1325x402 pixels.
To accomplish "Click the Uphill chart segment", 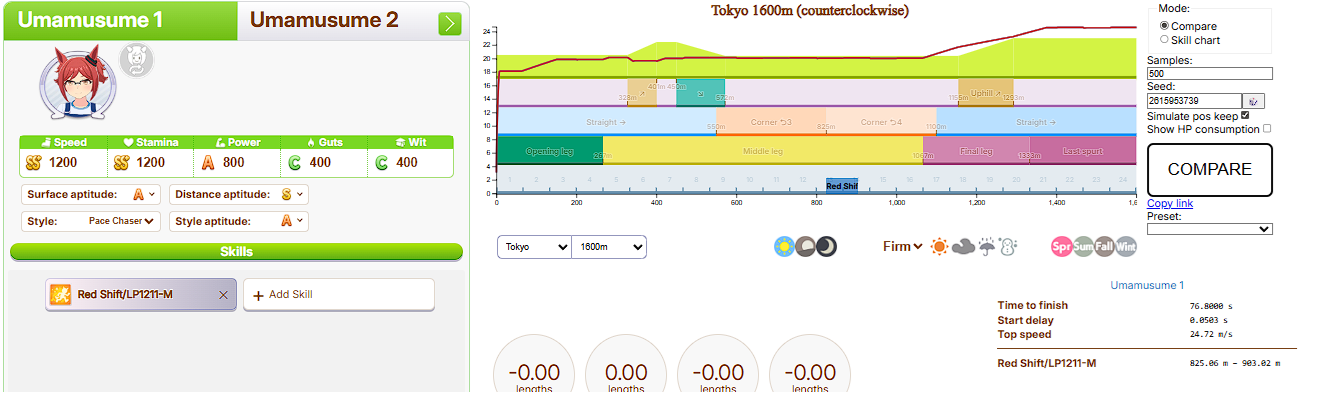I will coord(986,92).
